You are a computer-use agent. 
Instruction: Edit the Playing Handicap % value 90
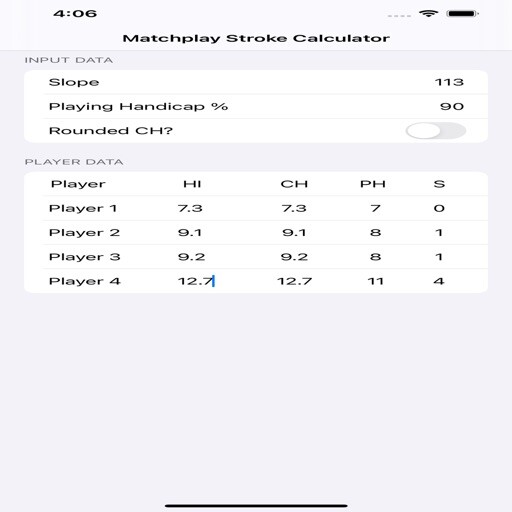[x=452, y=106]
